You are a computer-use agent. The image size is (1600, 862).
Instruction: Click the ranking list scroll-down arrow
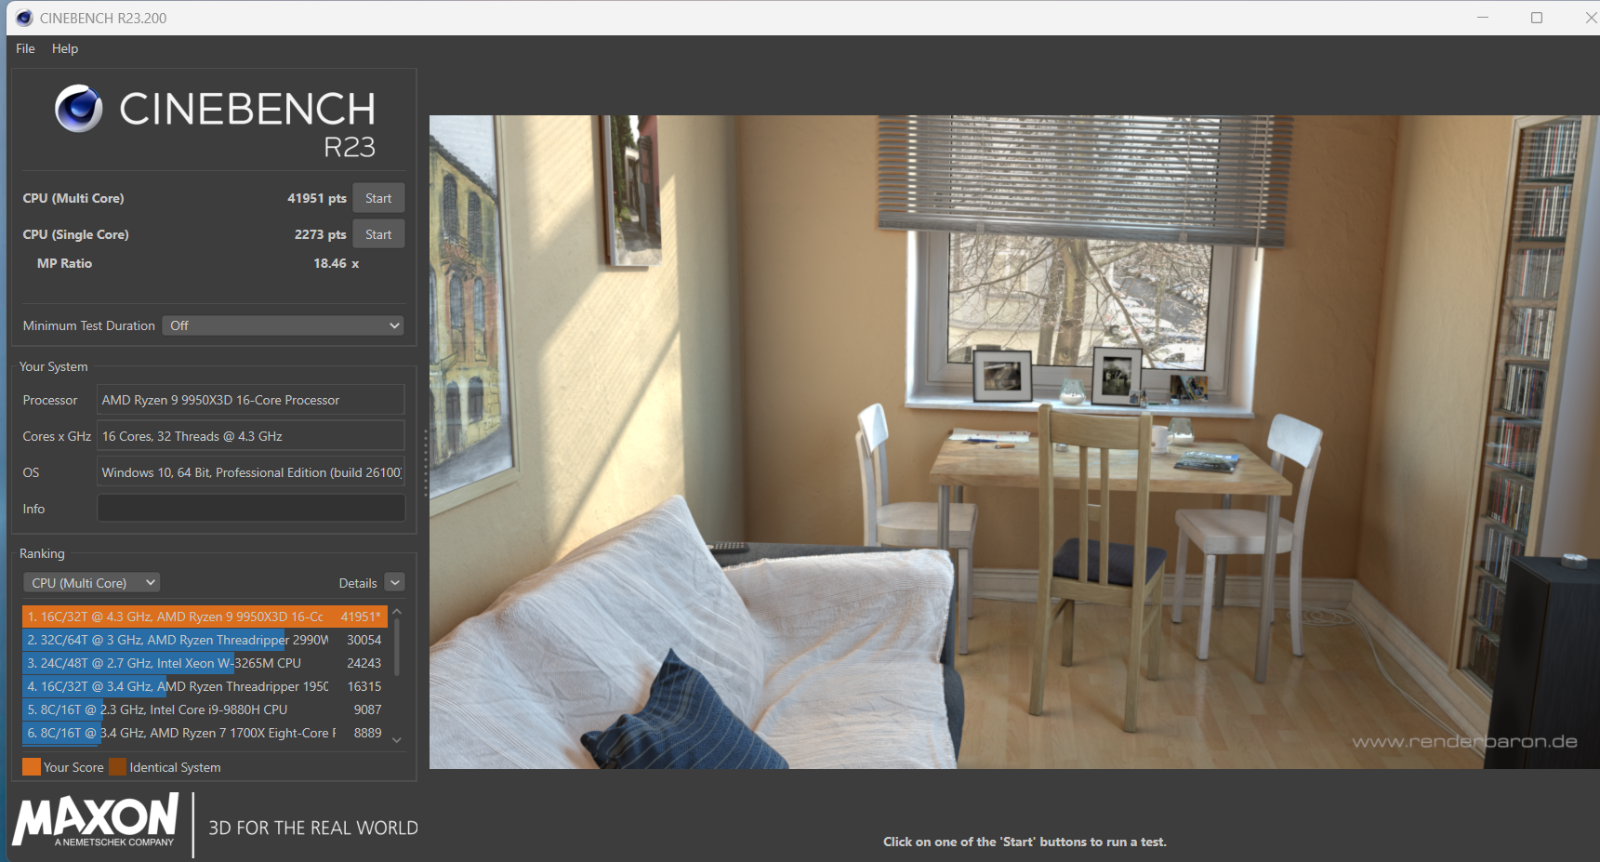tap(397, 740)
